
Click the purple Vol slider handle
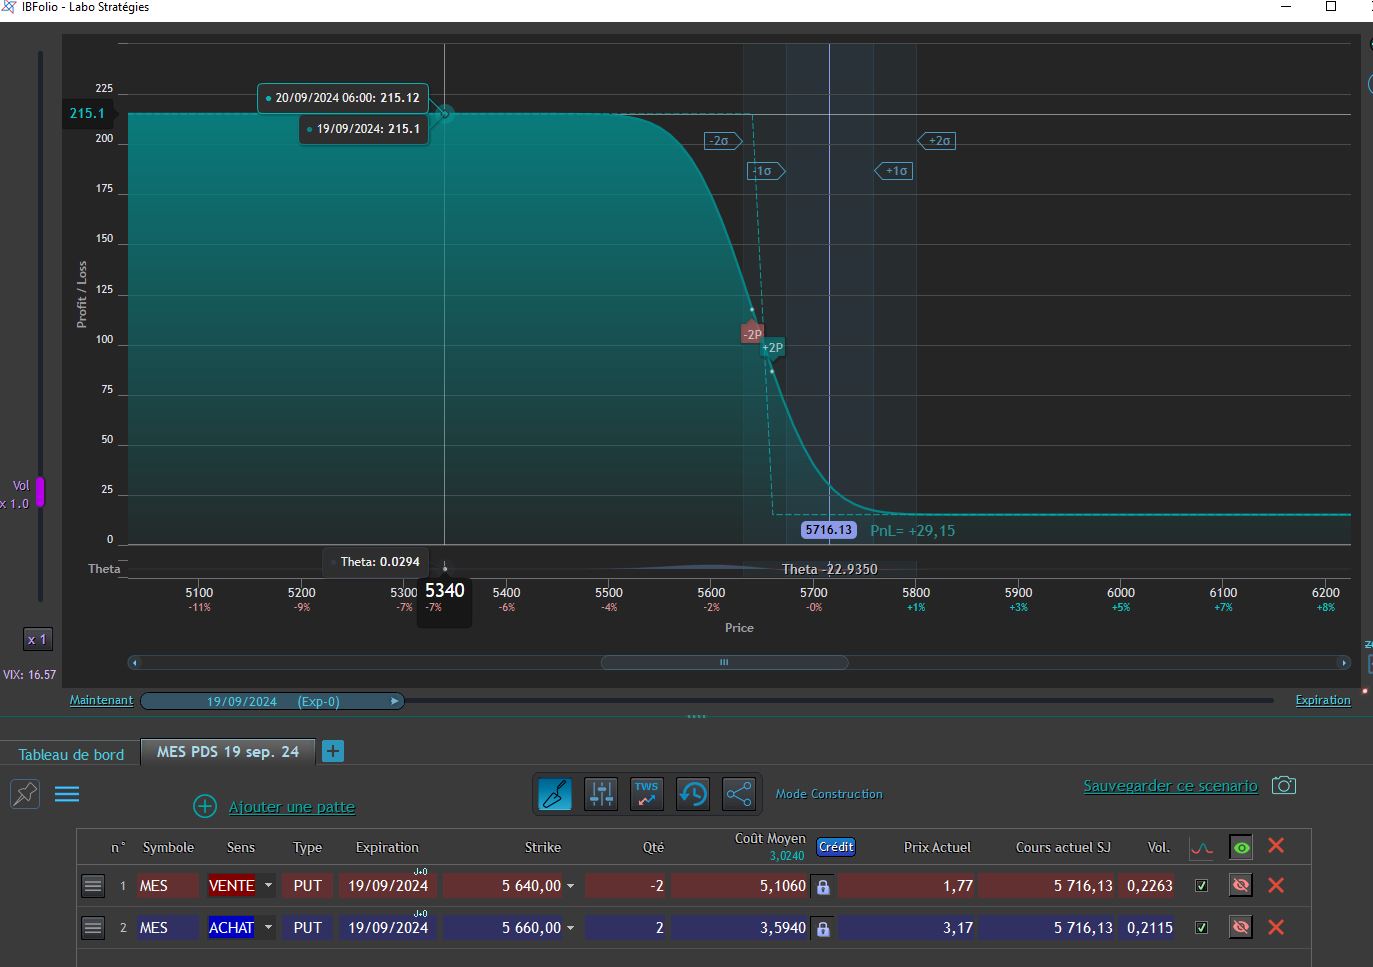tap(40, 492)
